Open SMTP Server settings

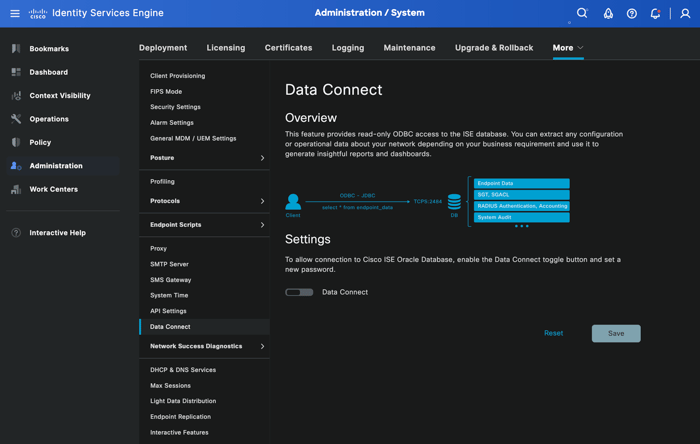click(169, 264)
